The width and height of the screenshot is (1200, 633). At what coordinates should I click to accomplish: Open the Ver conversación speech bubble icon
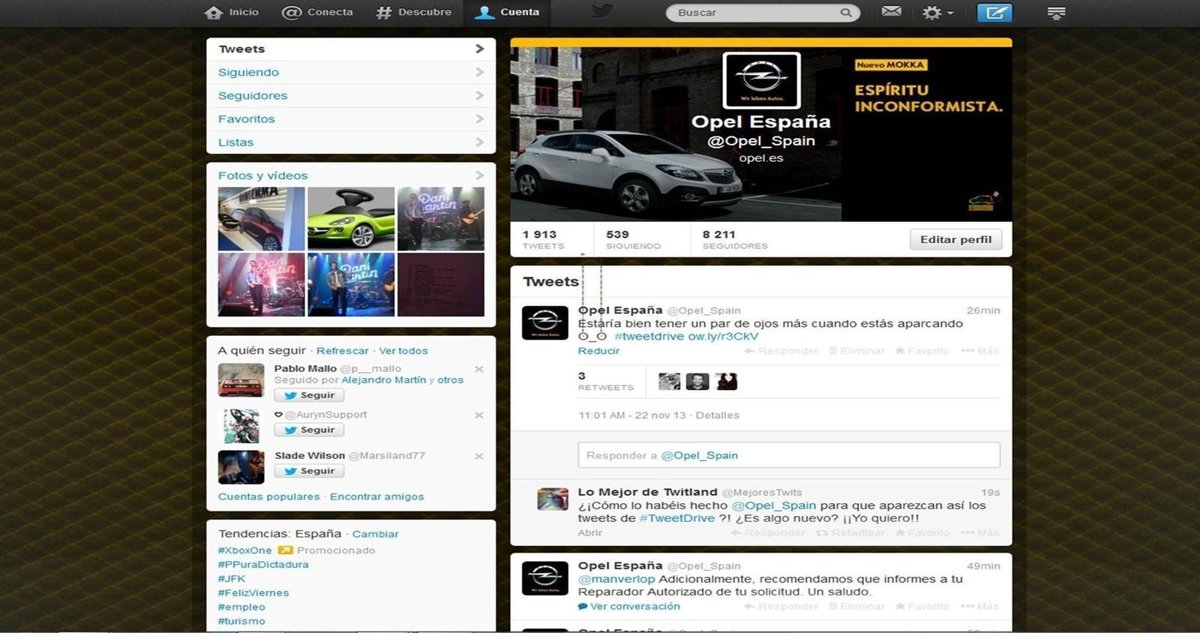(583, 607)
